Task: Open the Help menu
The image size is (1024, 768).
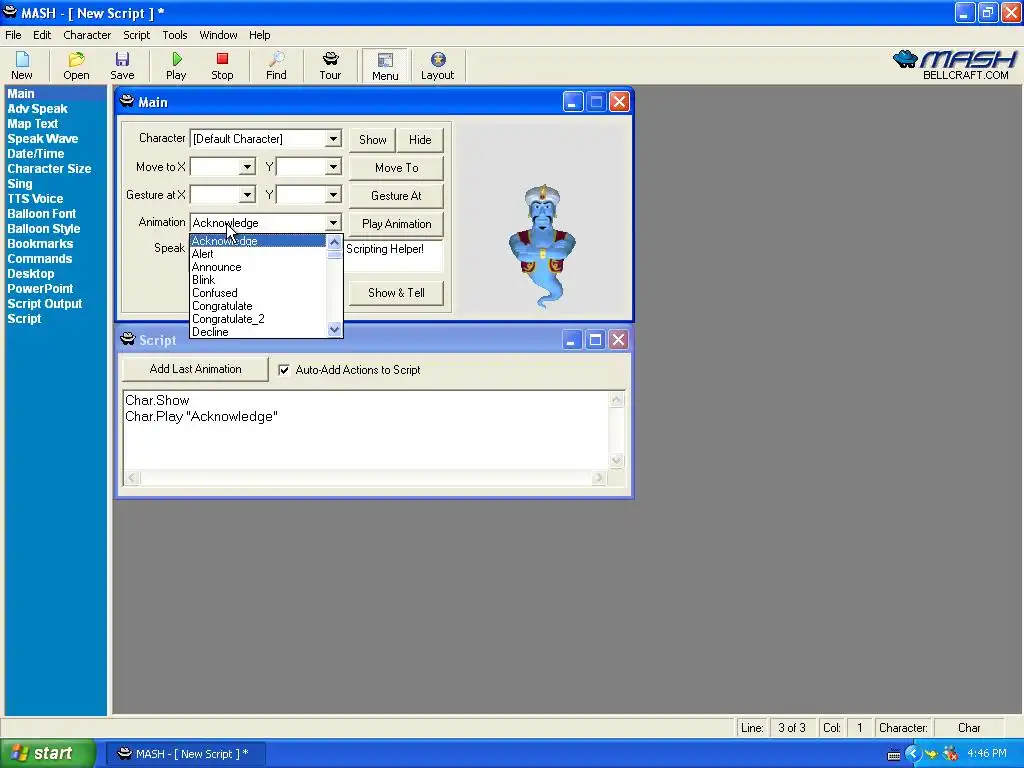Action: coord(259,35)
